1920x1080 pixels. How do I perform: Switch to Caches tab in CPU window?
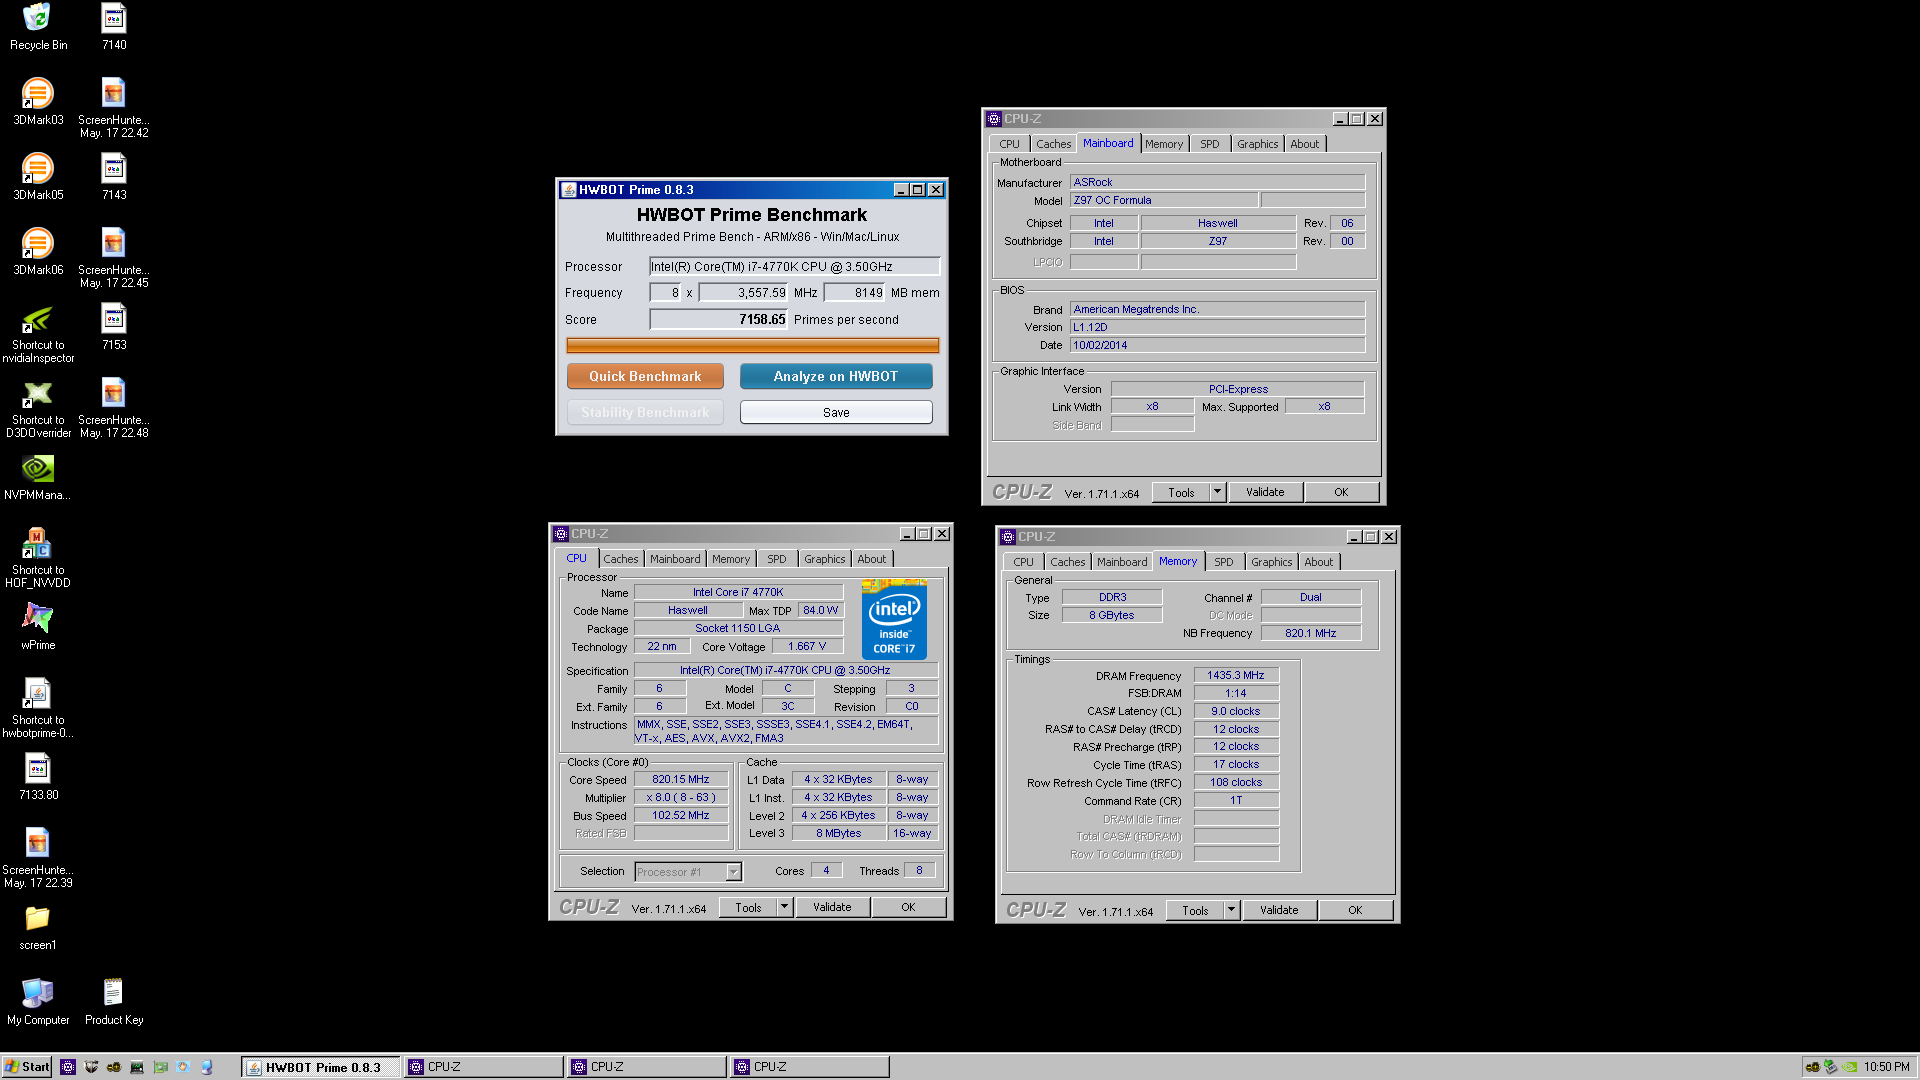pyautogui.click(x=620, y=559)
